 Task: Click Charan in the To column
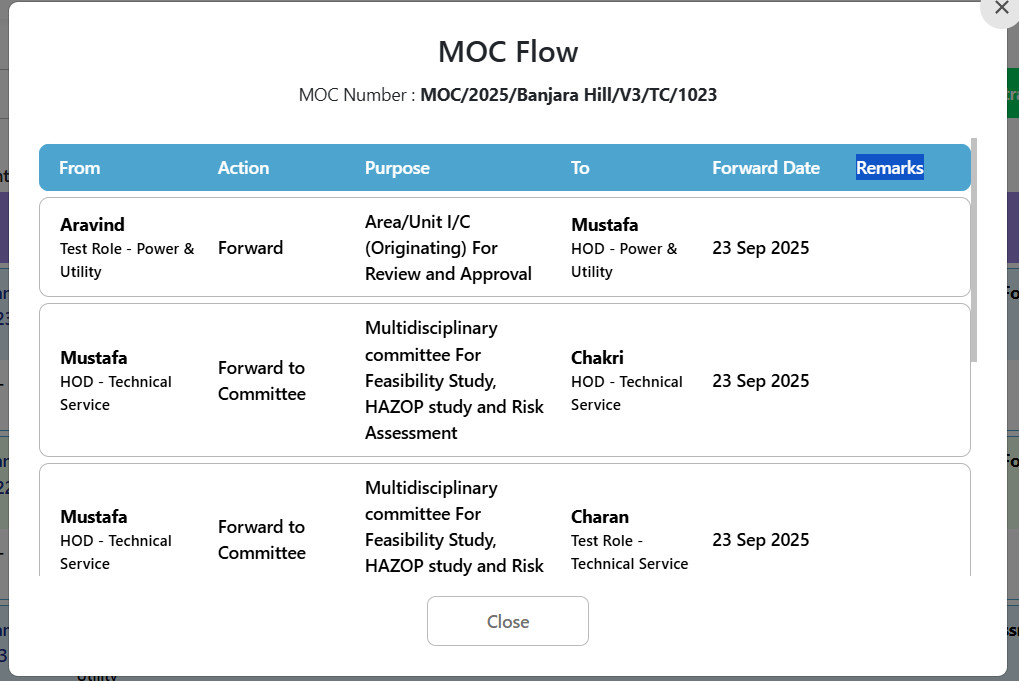click(600, 517)
